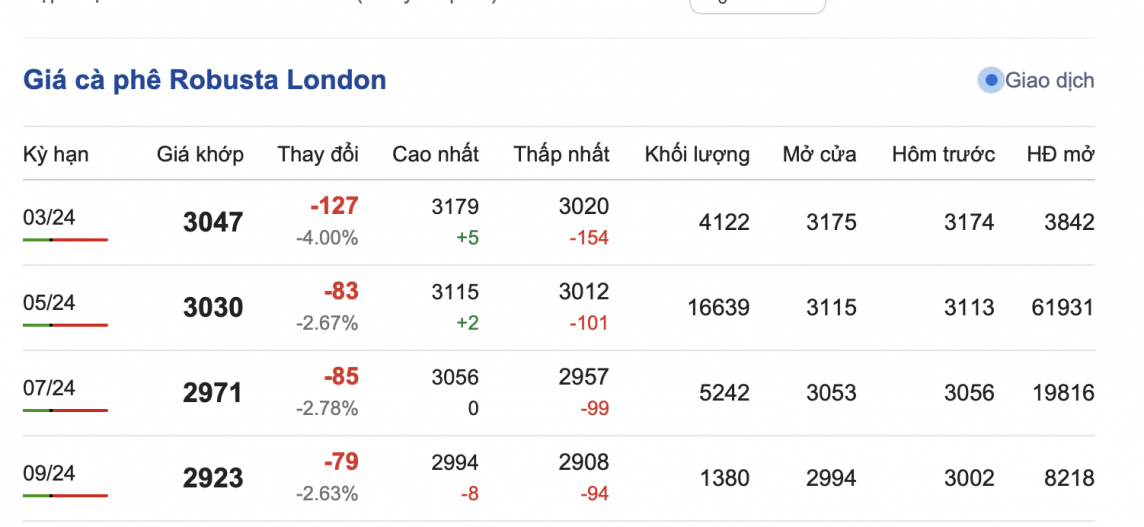The width and height of the screenshot is (1144, 527).
Task: Click the HĐ mở column header
Action: click(1060, 154)
